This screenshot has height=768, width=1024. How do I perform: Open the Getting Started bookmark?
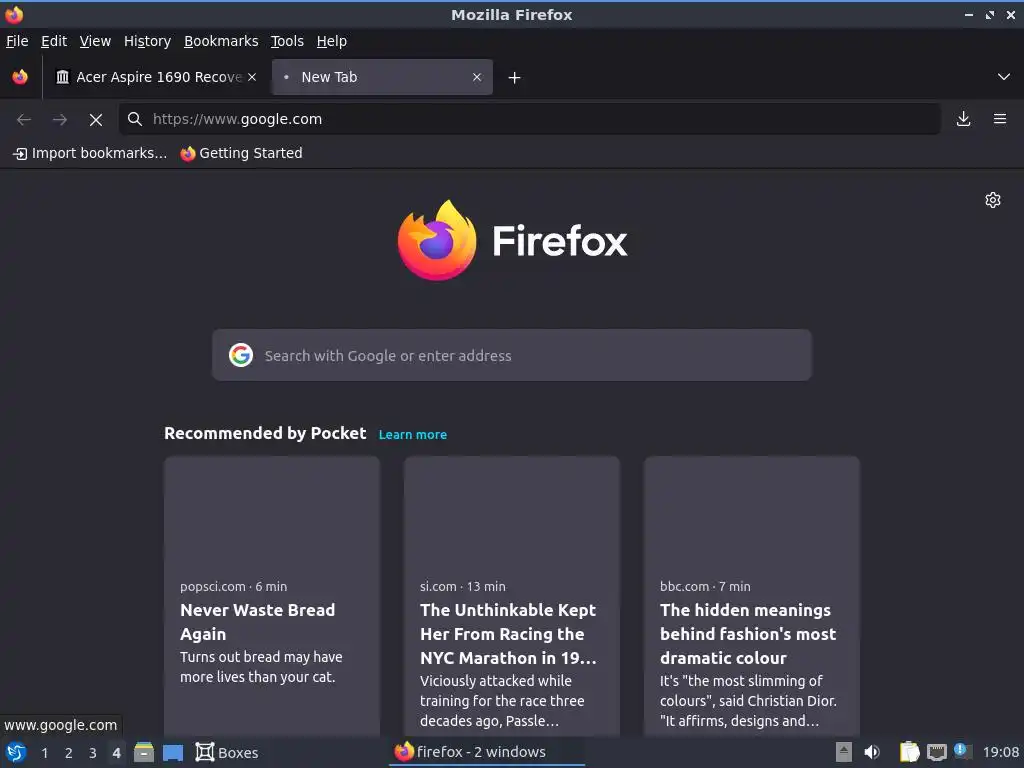242,153
